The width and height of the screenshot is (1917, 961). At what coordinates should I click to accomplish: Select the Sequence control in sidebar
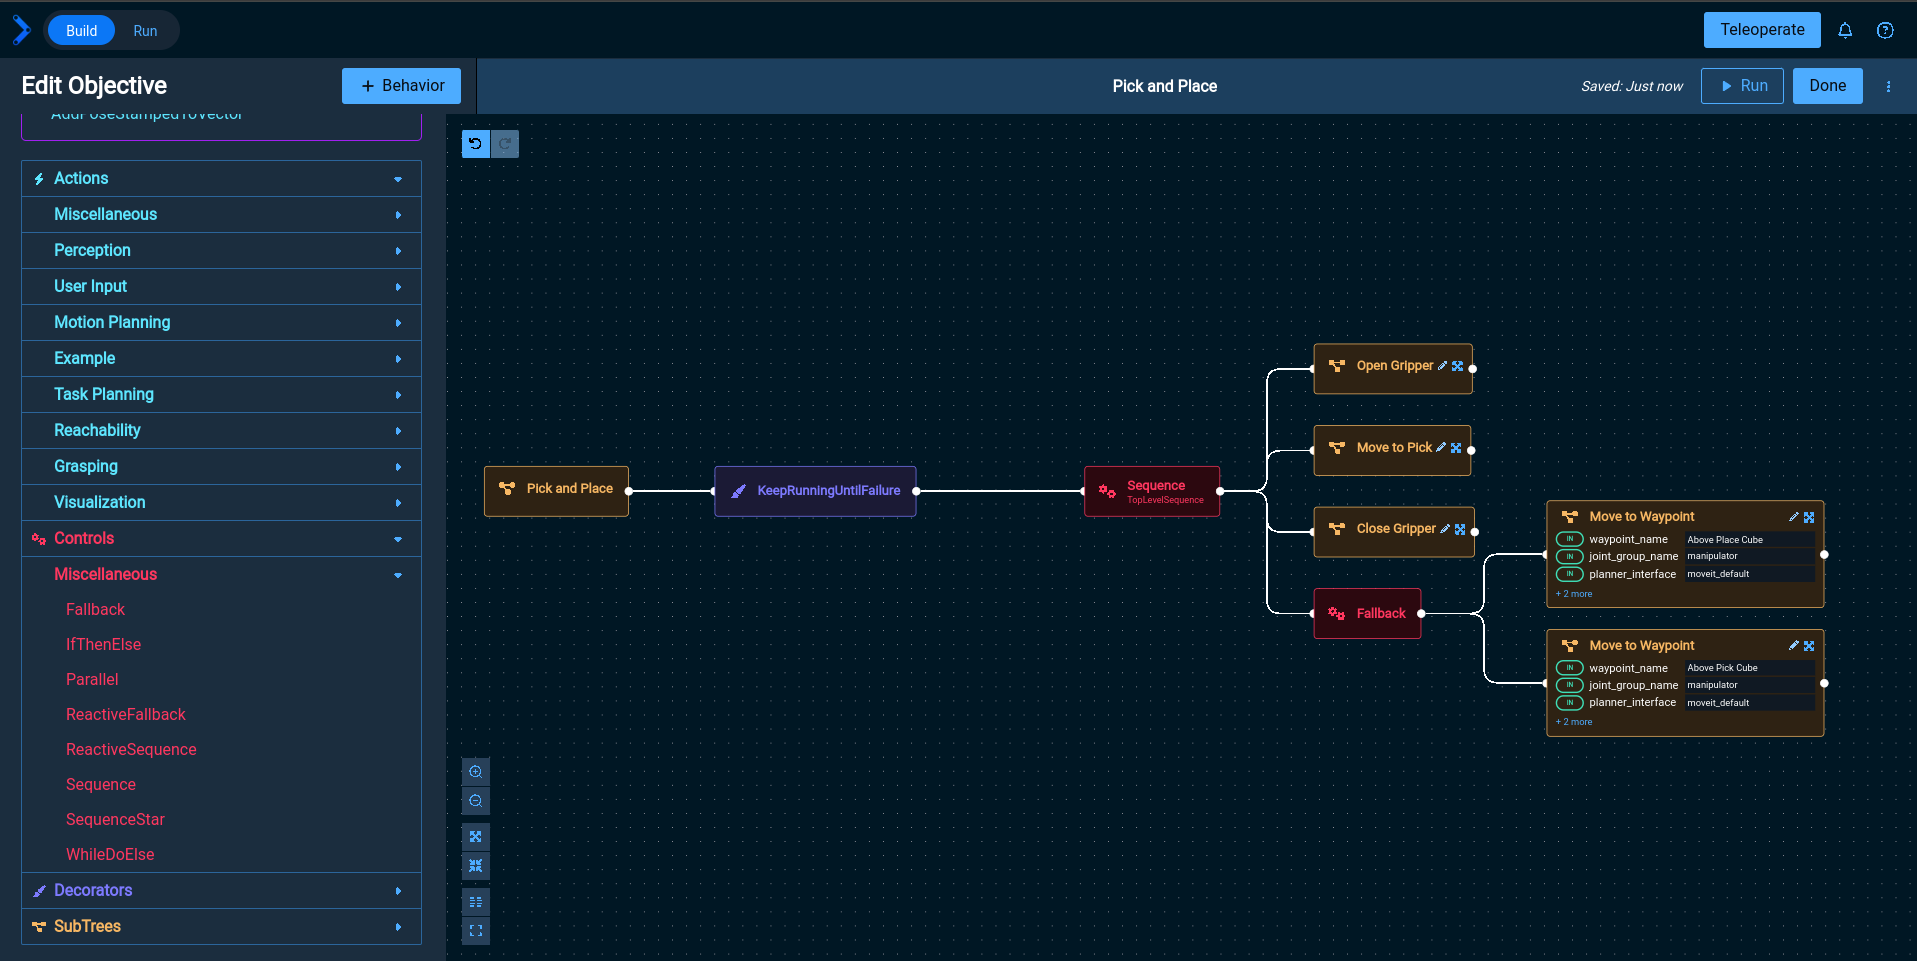pyautogui.click(x=101, y=785)
